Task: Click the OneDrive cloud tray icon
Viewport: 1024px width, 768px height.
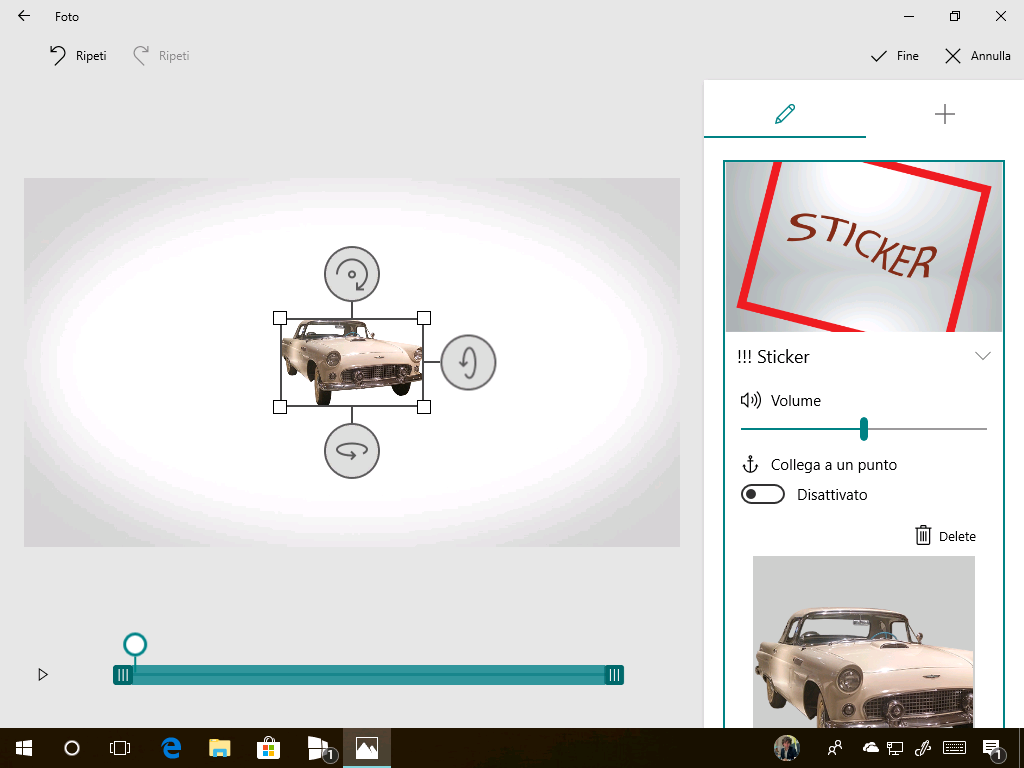Action: [x=871, y=748]
